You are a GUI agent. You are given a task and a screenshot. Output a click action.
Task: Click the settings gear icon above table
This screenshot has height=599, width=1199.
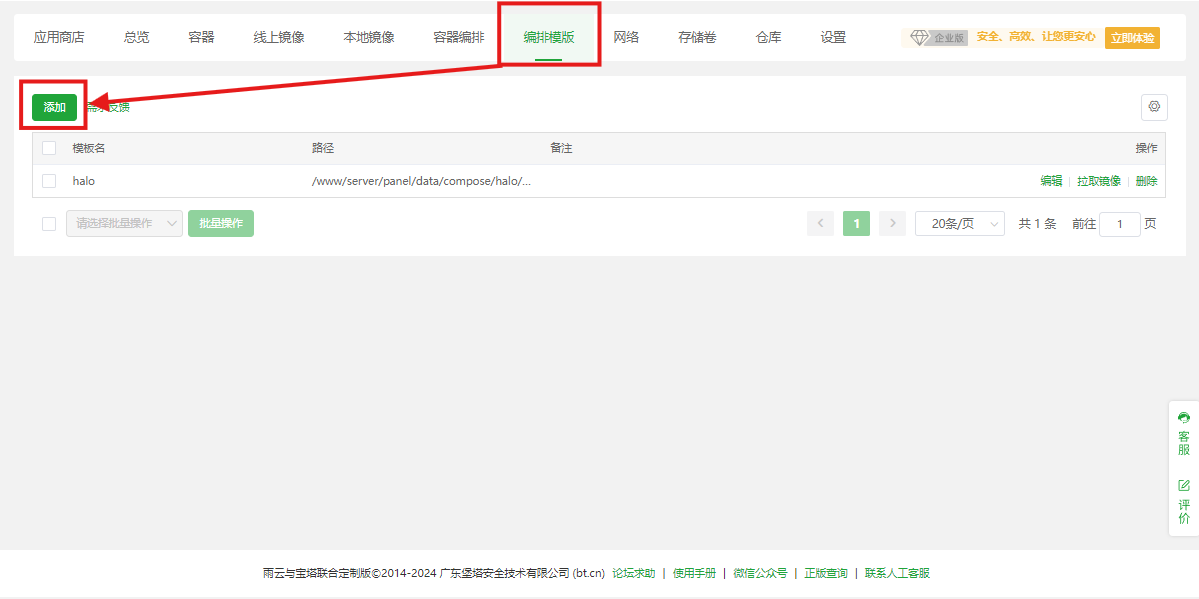pos(1154,107)
